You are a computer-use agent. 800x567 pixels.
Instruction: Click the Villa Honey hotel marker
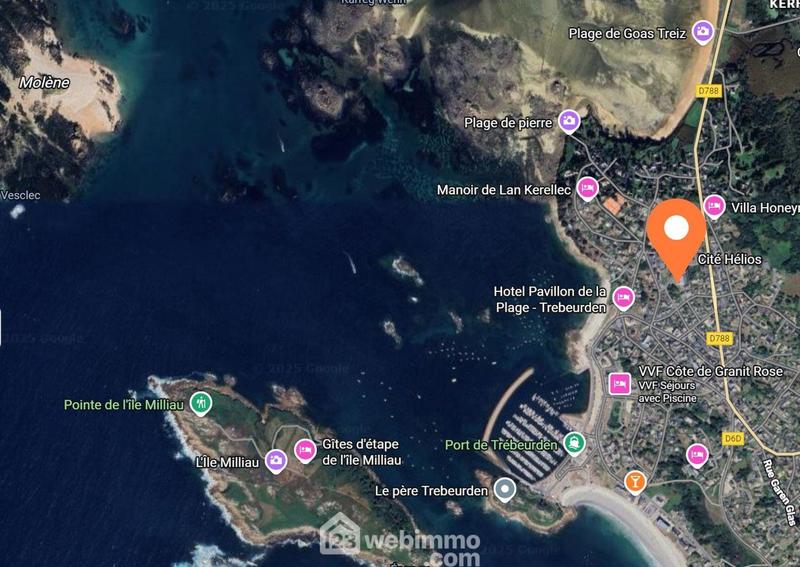coord(714,206)
